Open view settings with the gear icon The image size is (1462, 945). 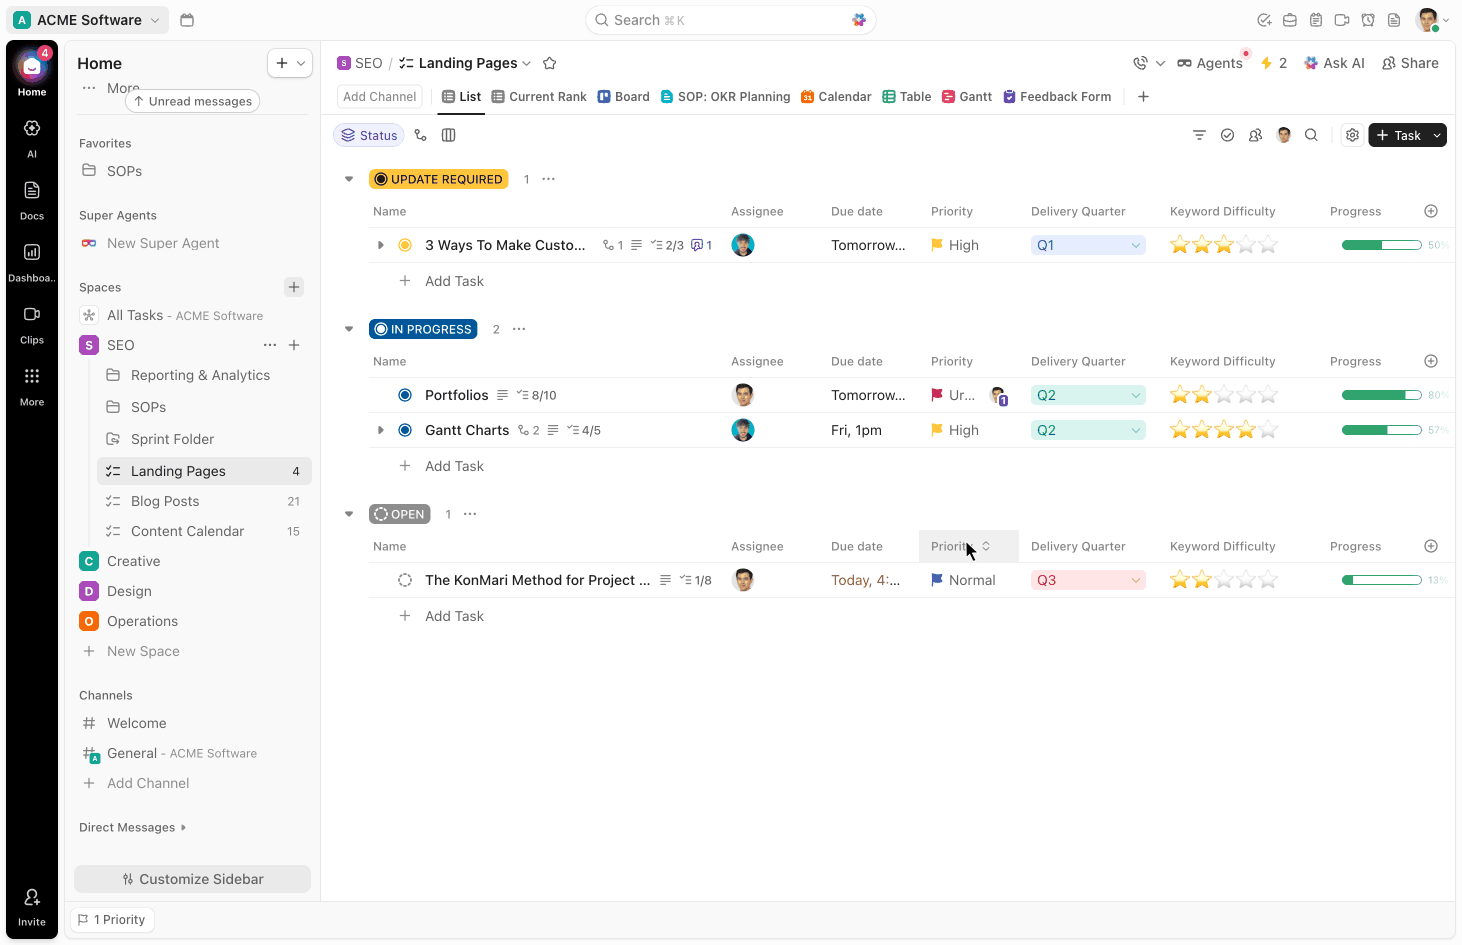[1352, 134]
